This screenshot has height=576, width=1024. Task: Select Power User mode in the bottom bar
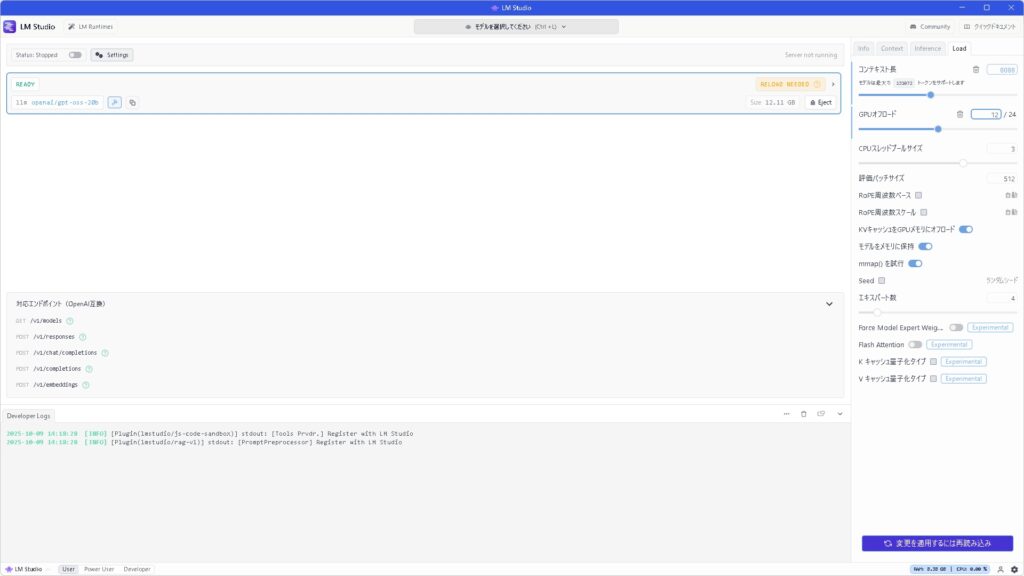pyautogui.click(x=99, y=569)
